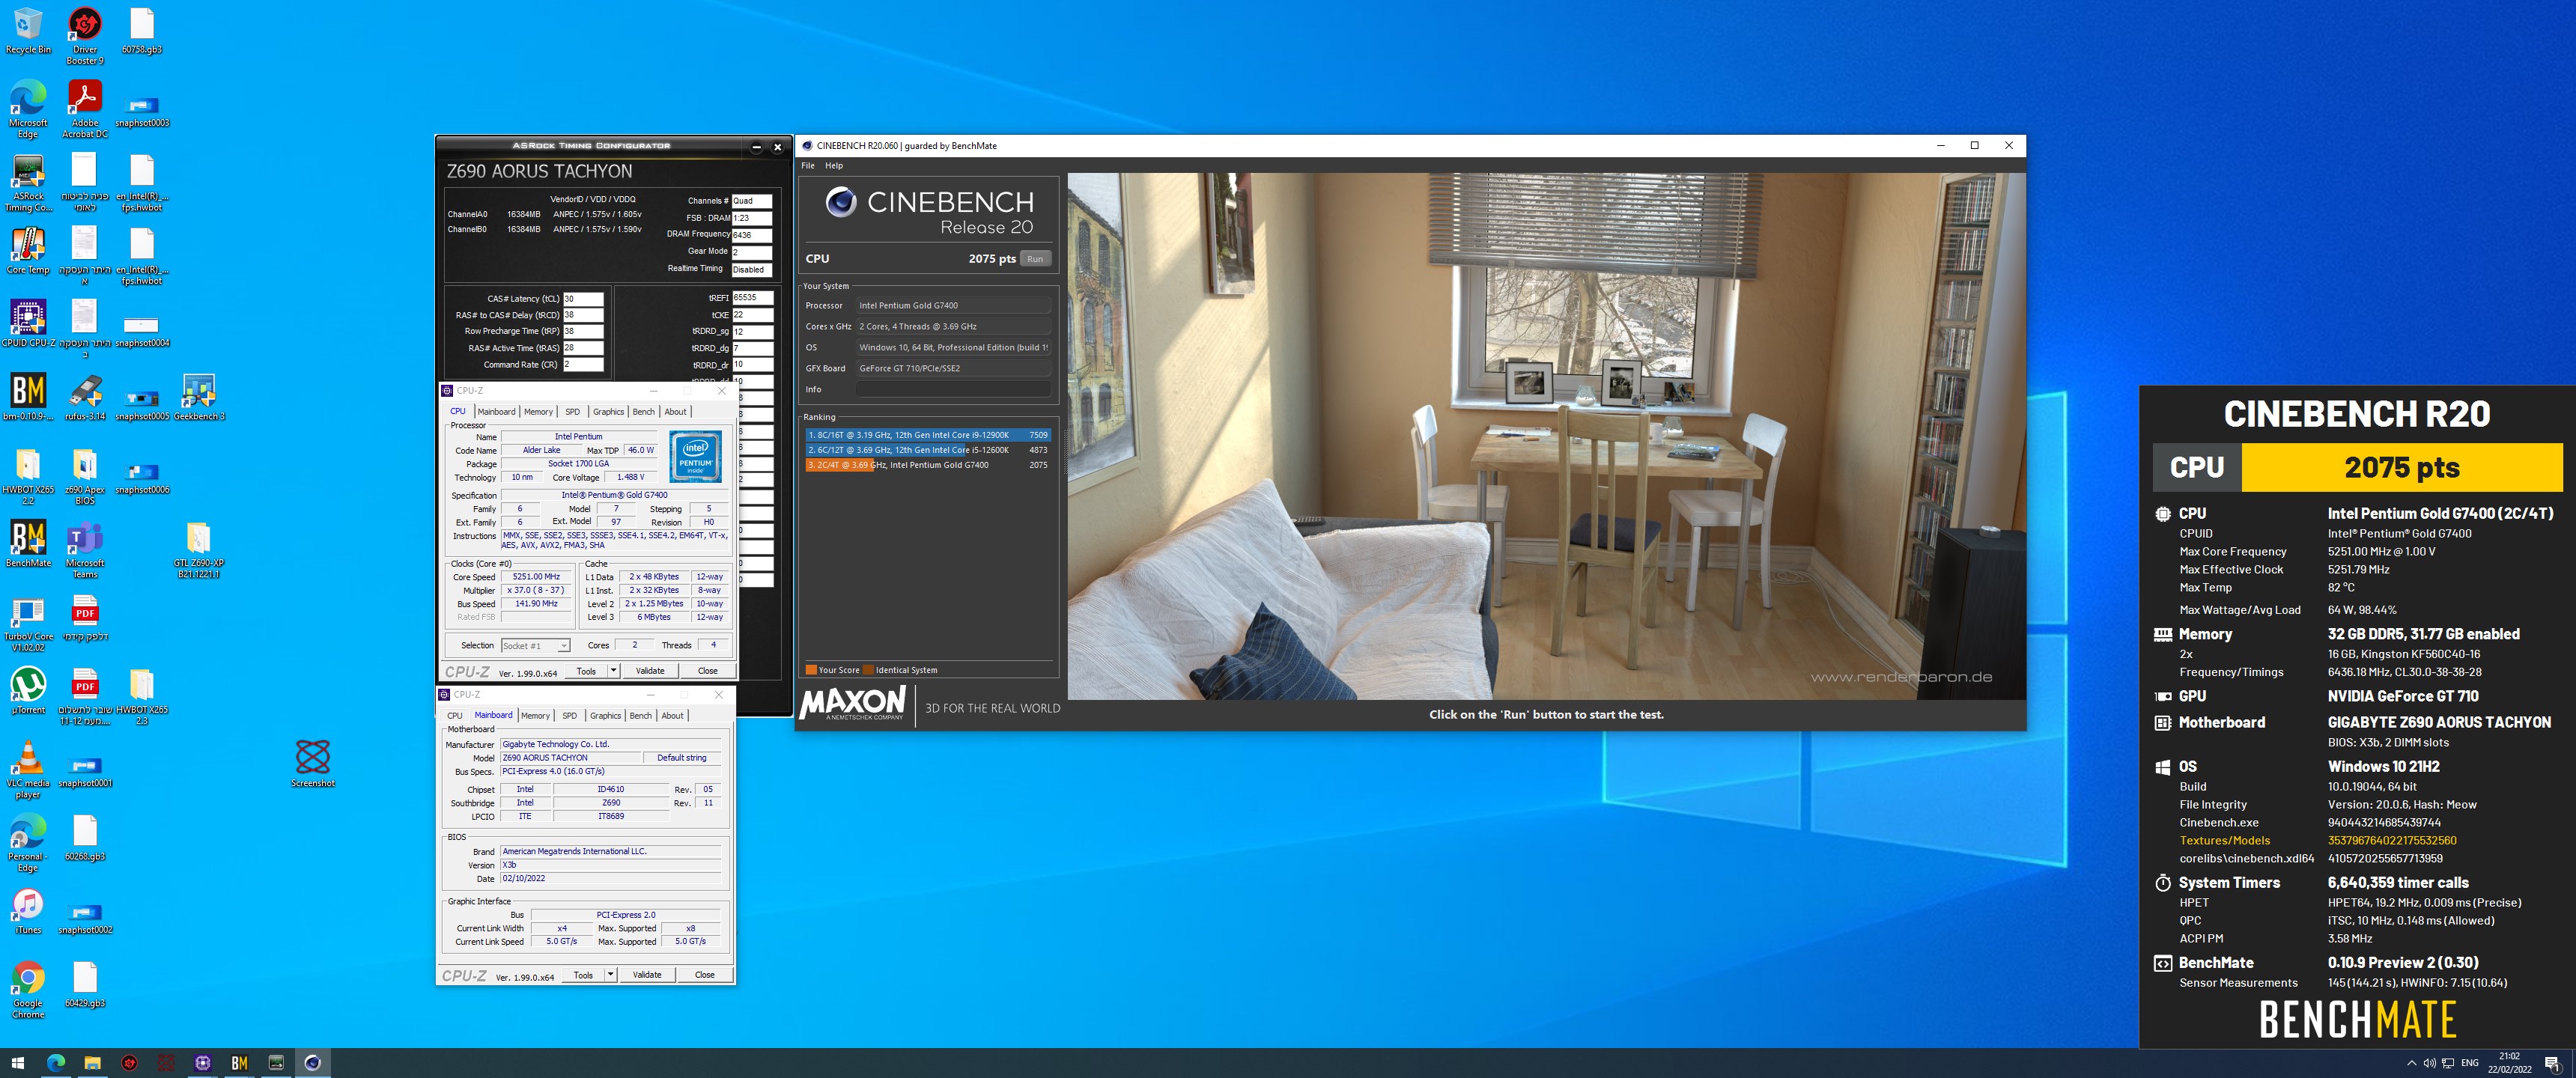2576x1078 pixels.
Task: Open CPUID CPU-Z desktop shortcut
Action: pyautogui.click(x=28, y=323)
